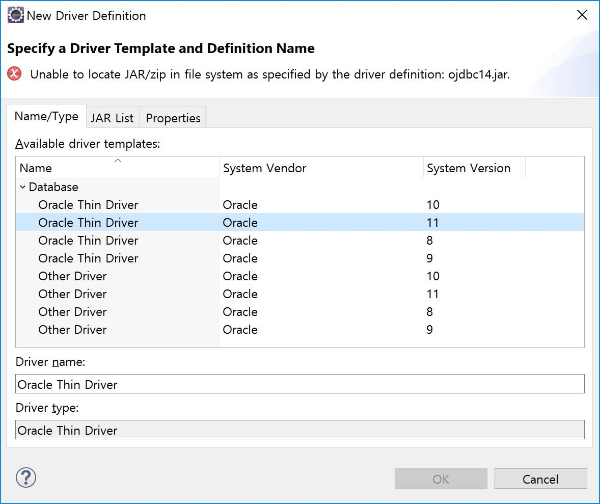The height and width of the screenshot is (504, 600).
Task: Click the Driver type label
Action: (47, 408)
